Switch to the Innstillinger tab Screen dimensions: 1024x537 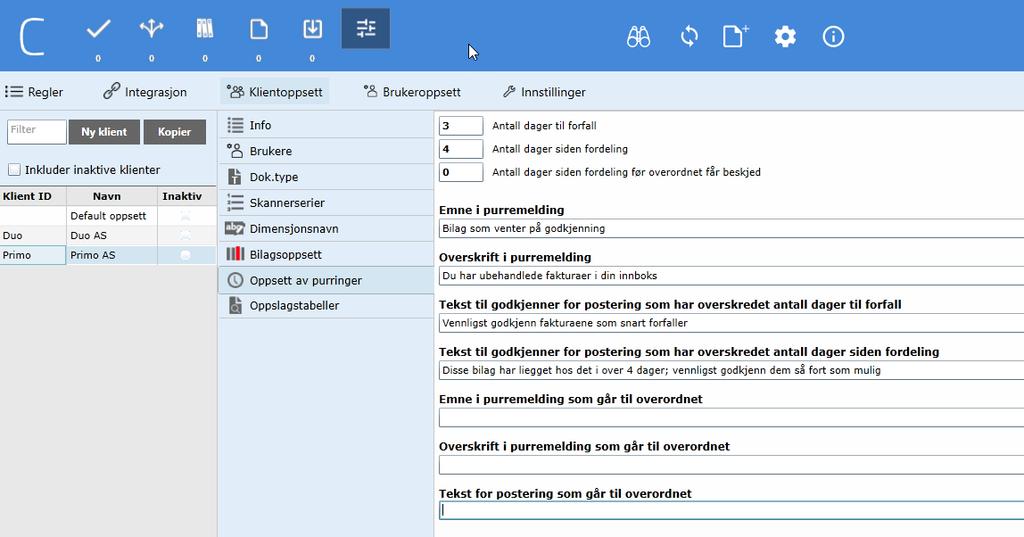[544, 92]
